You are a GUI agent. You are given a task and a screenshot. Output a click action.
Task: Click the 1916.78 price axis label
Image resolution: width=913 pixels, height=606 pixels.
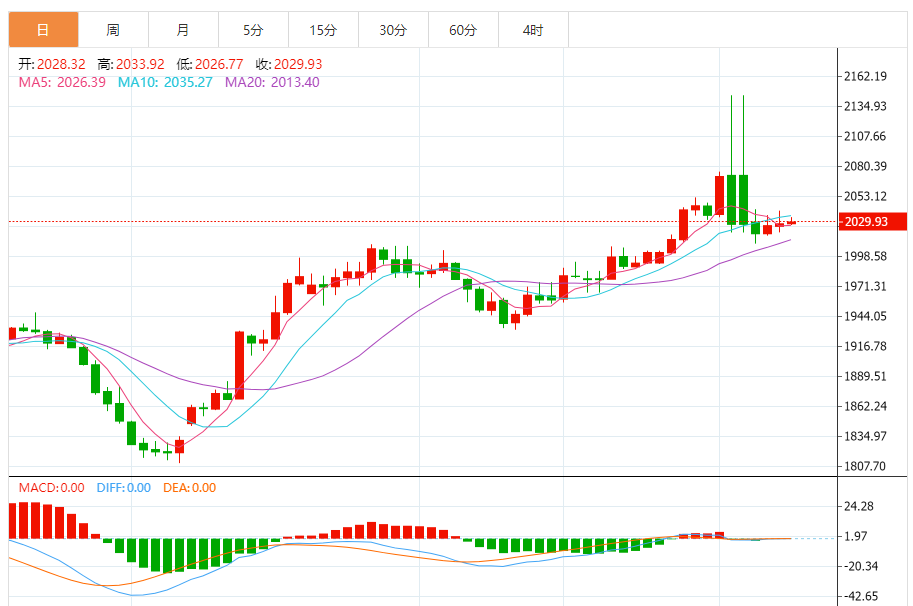865,346
